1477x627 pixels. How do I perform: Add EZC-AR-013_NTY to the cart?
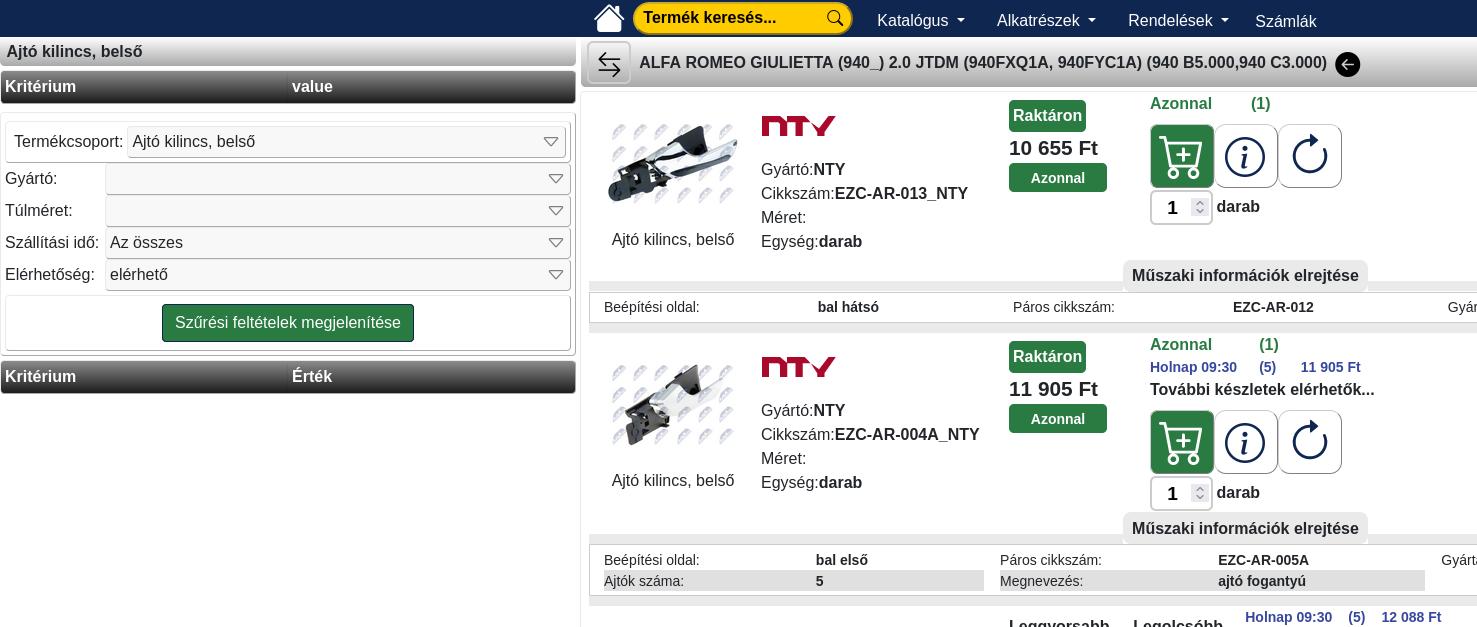[x=1182, y=156]
